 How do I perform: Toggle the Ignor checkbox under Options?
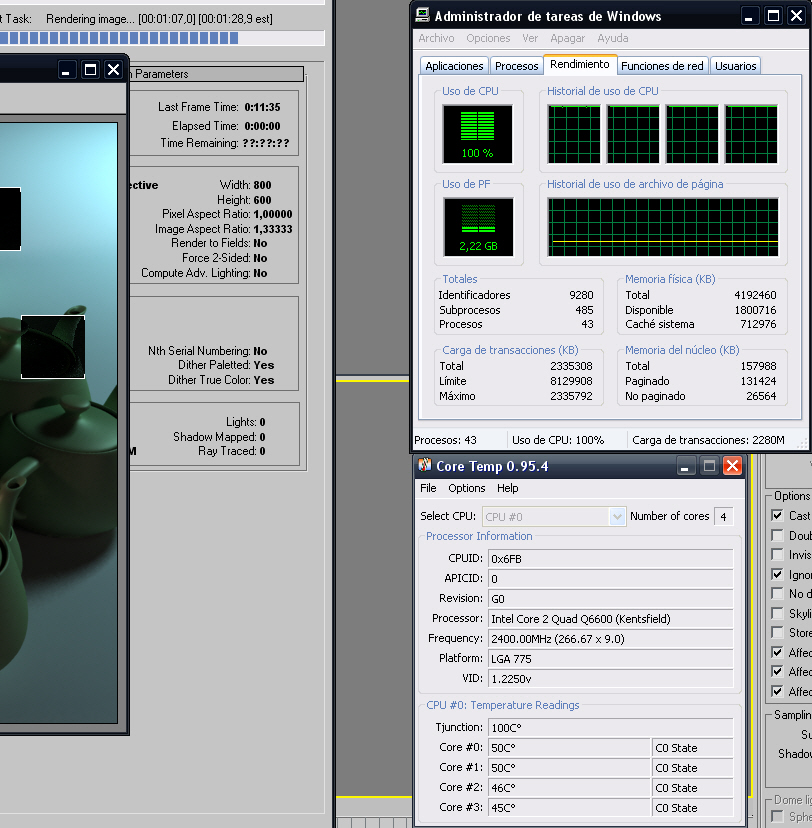[777, 574]
